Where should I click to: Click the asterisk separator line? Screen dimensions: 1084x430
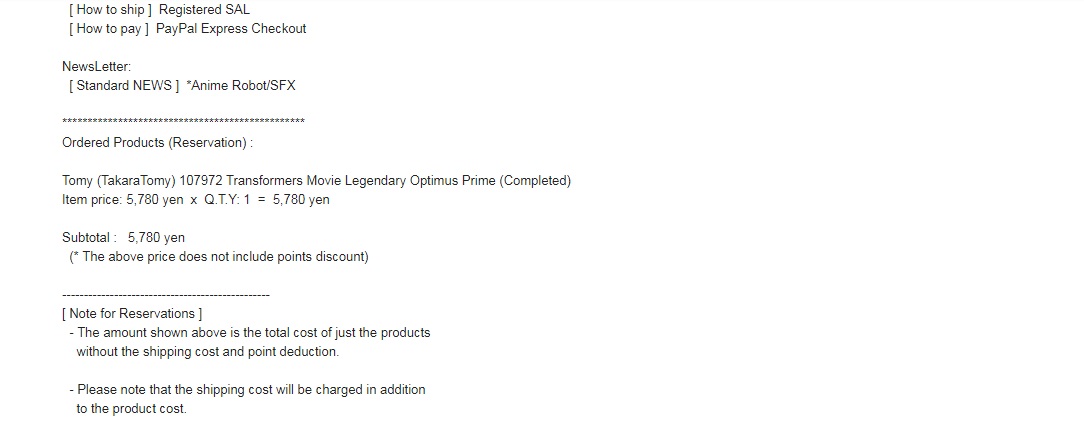point(183,122)
